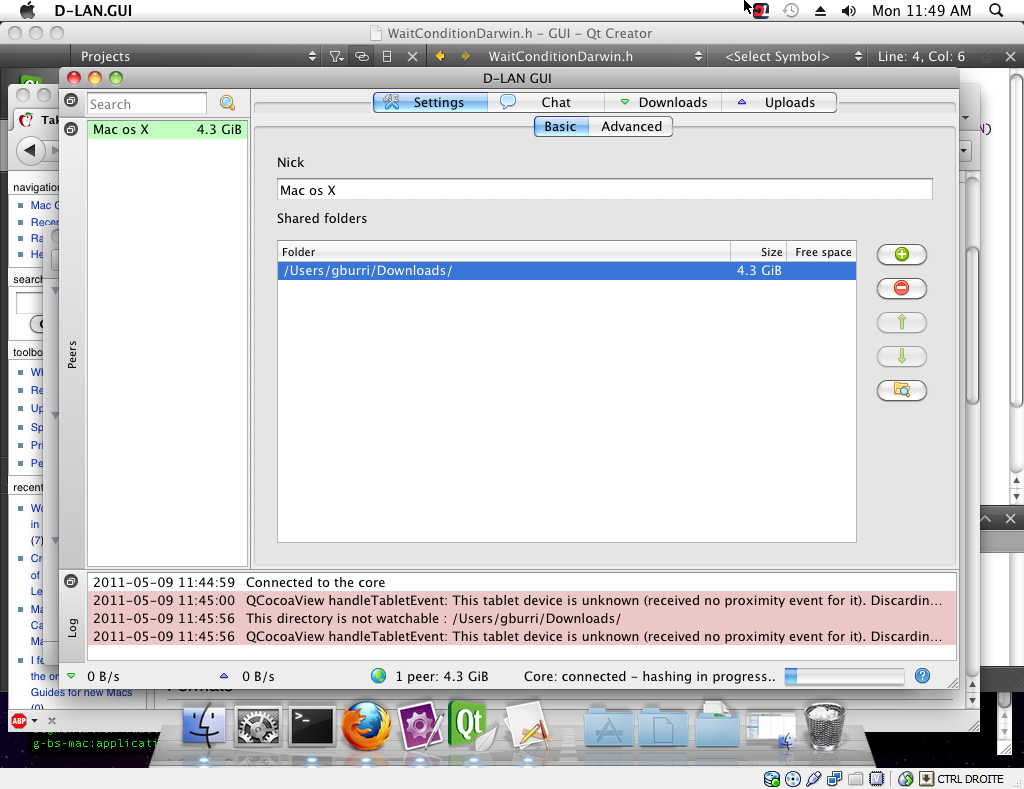Click the eject icon in the menu bar
The width and height of the screenshot is (1024, 789).
pos(820,10)
